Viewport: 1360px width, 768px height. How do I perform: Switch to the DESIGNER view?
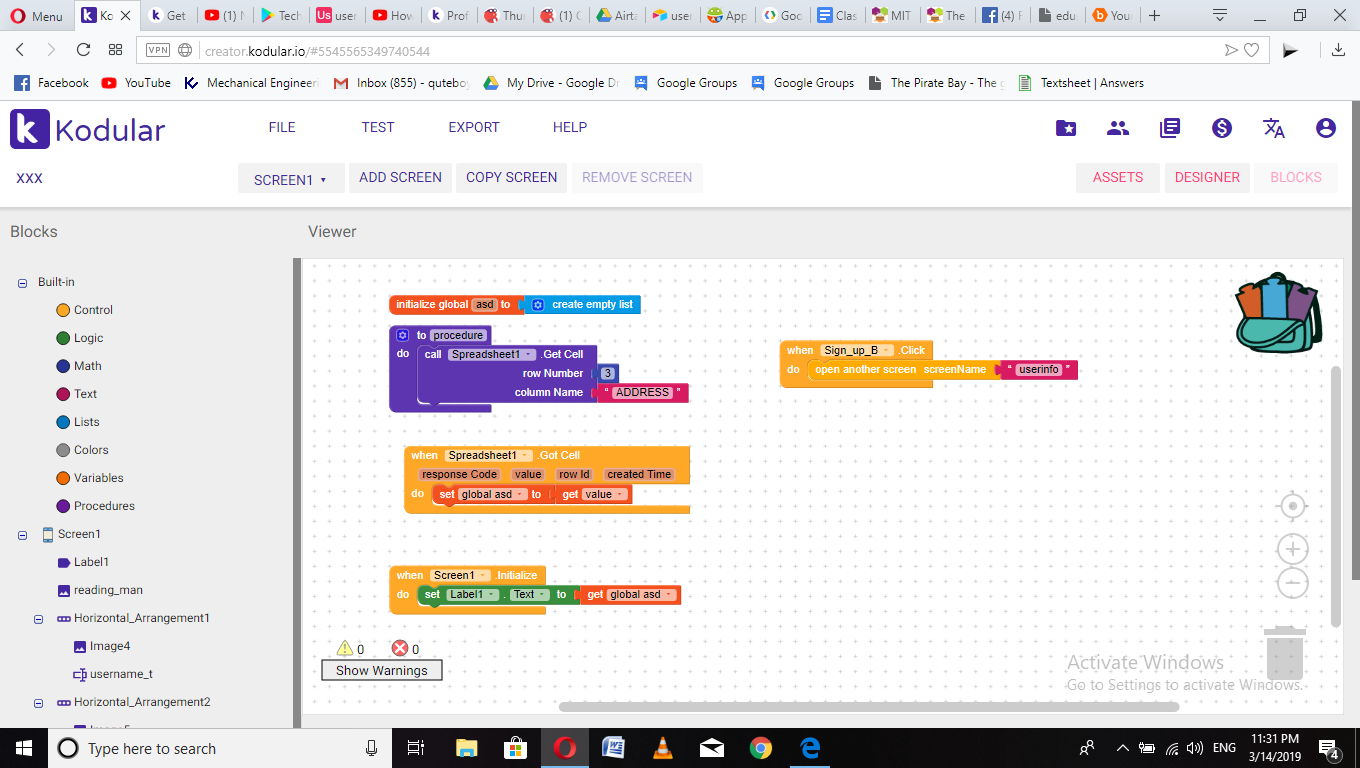[1207, 177]
